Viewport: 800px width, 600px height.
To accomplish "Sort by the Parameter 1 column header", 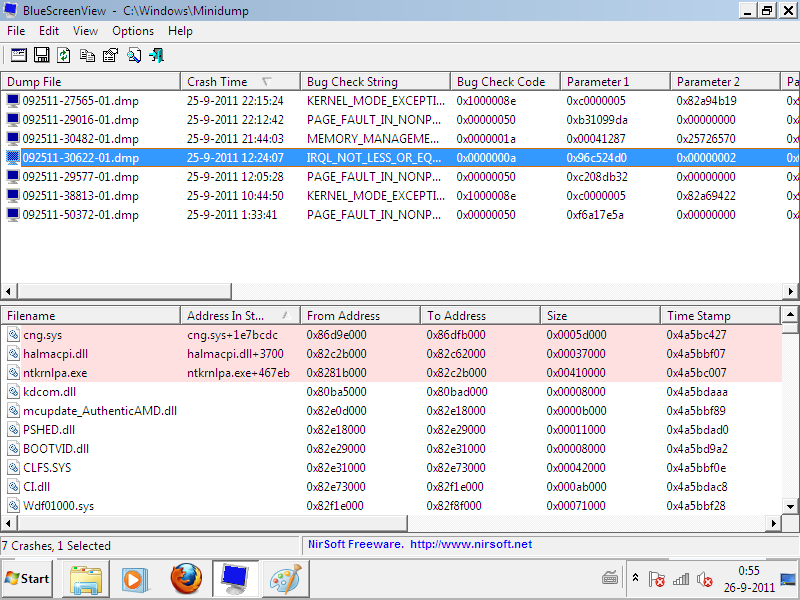I will 615,82.
